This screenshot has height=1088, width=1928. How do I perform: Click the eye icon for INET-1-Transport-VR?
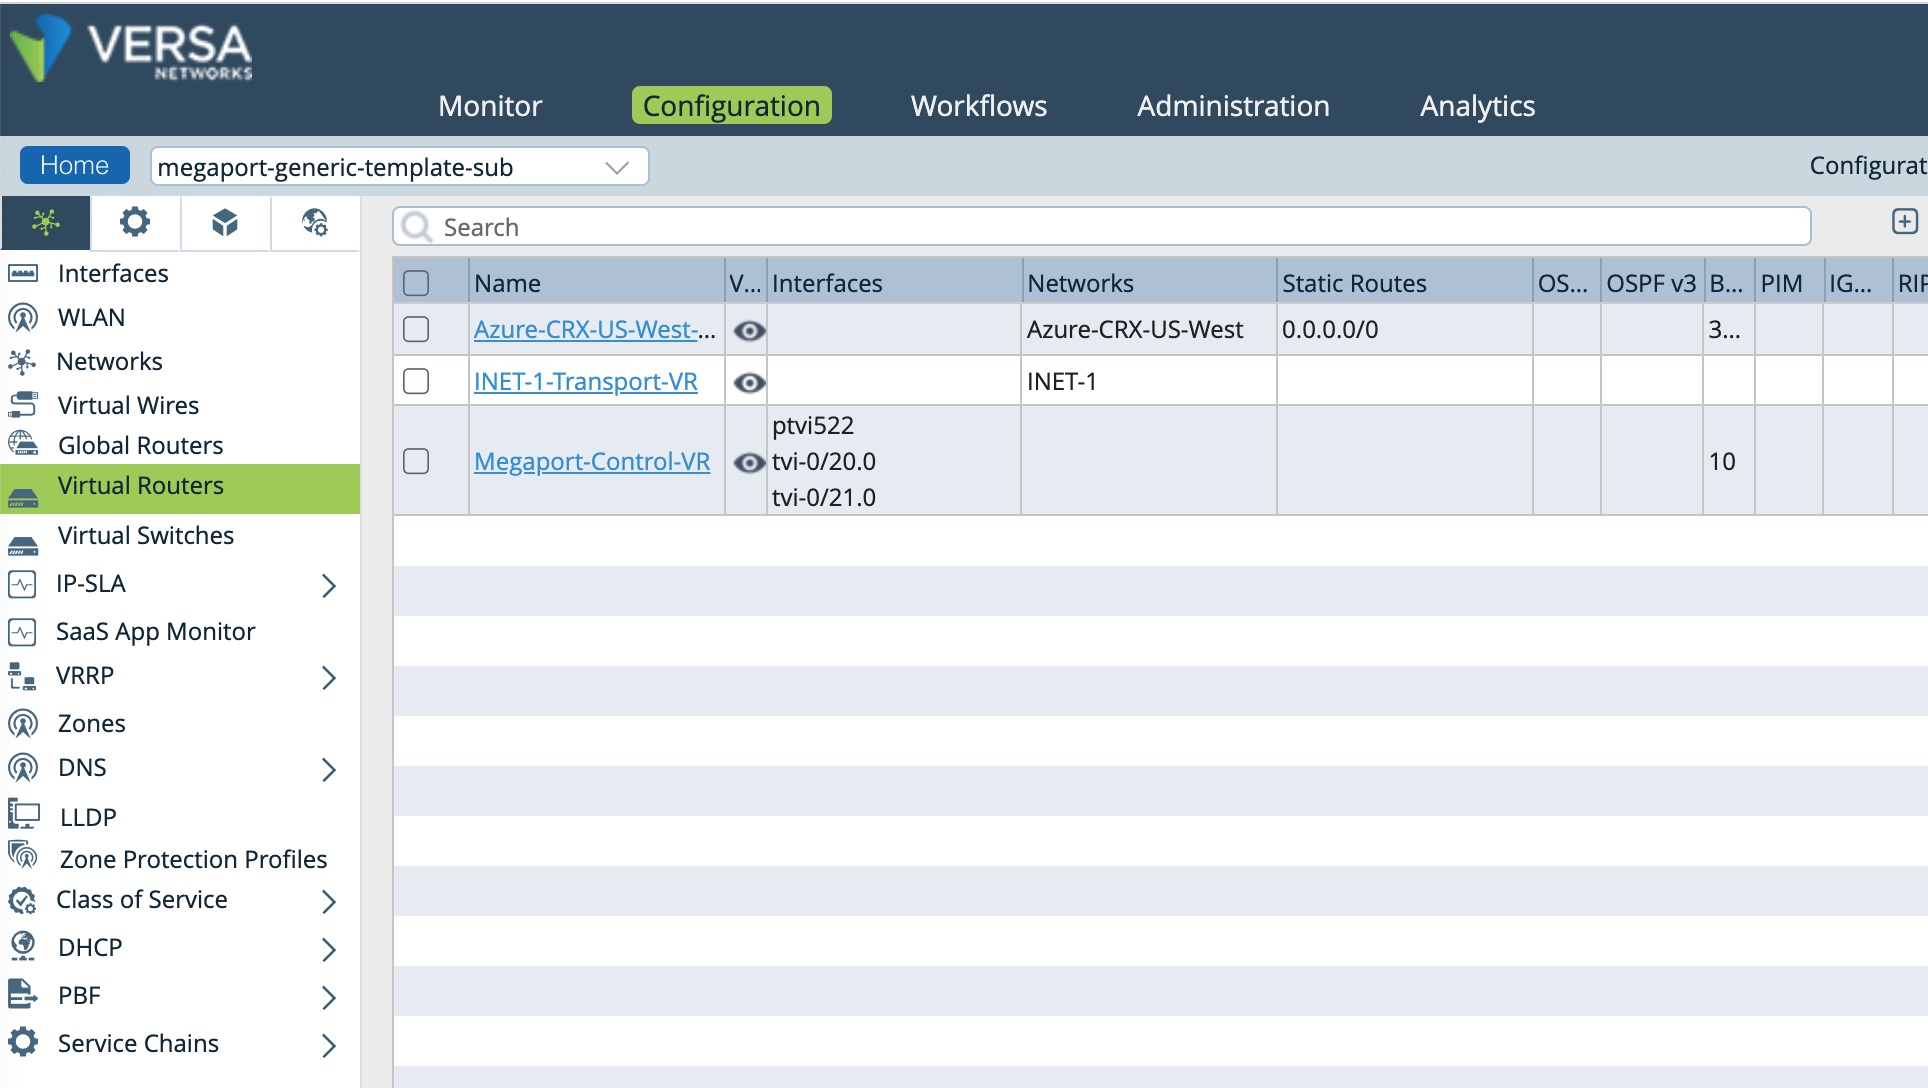[x=748, y=382]
